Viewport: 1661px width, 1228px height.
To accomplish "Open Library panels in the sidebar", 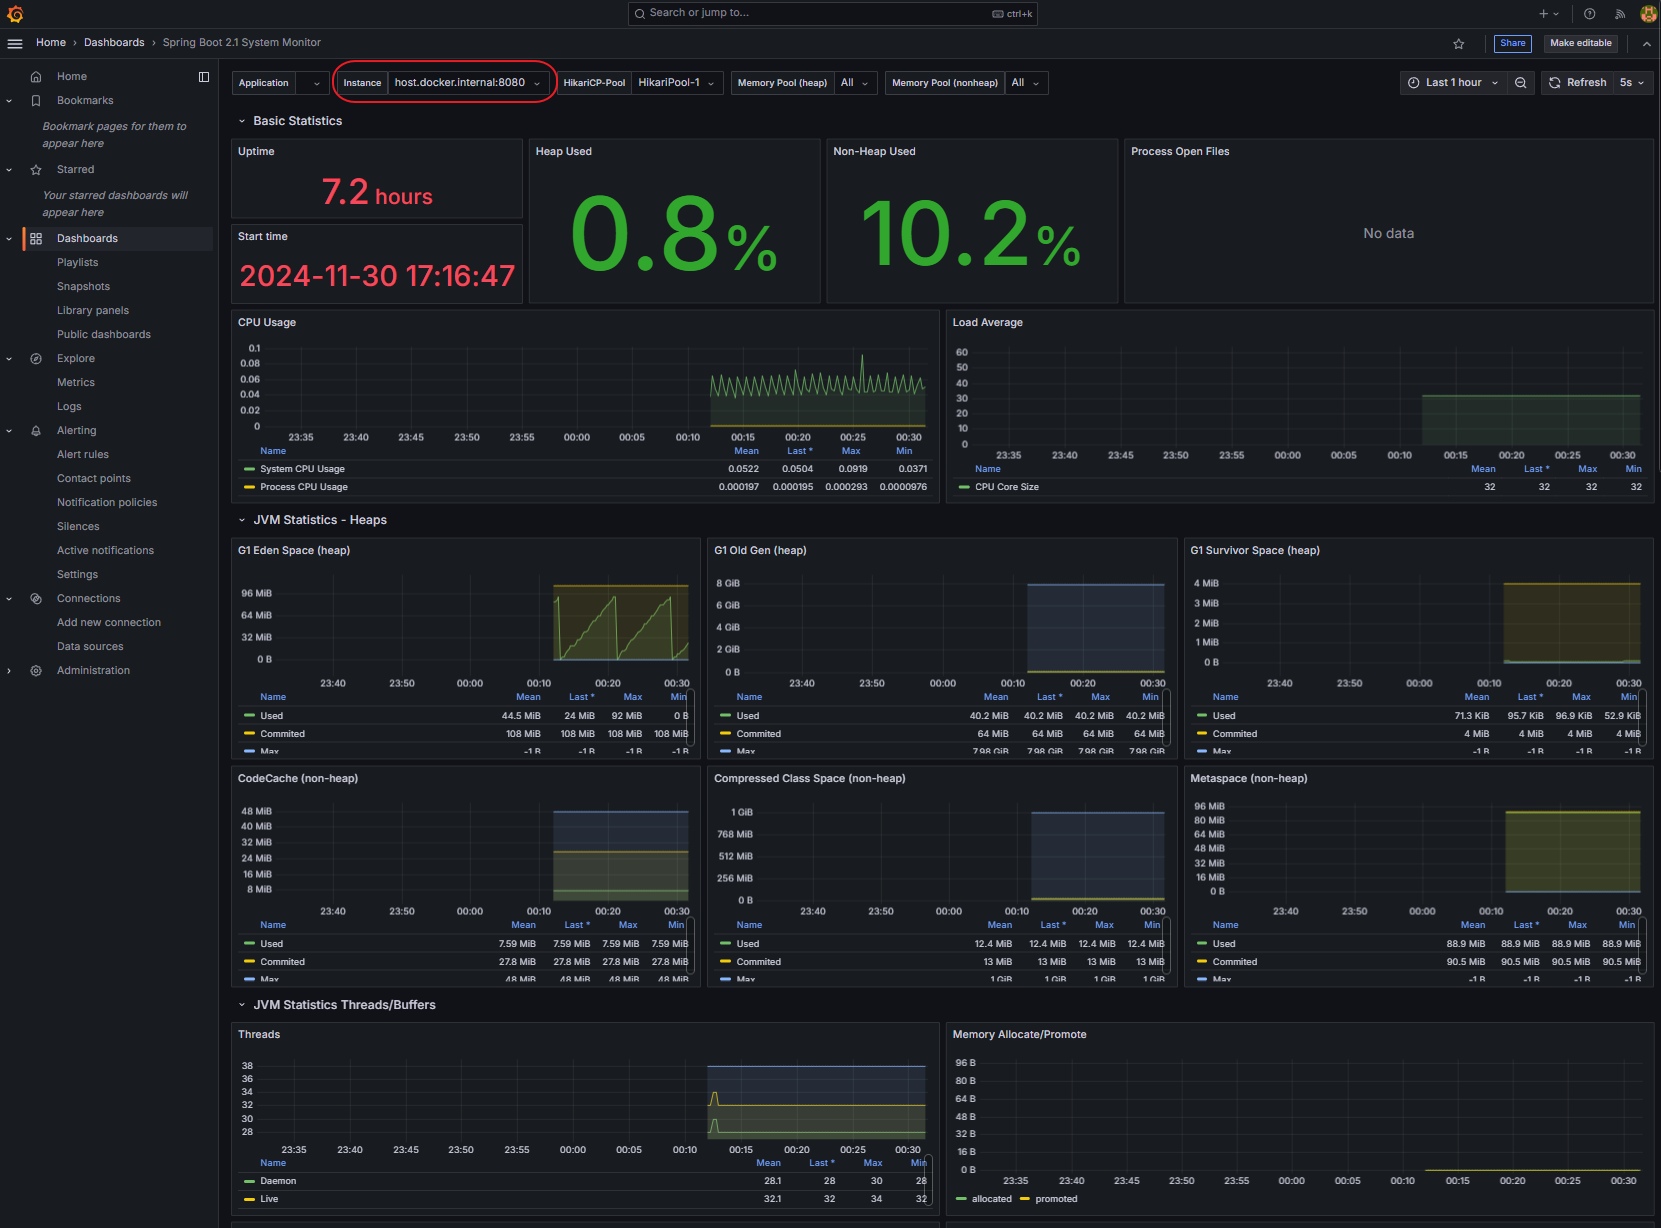I will click(93, 311).
